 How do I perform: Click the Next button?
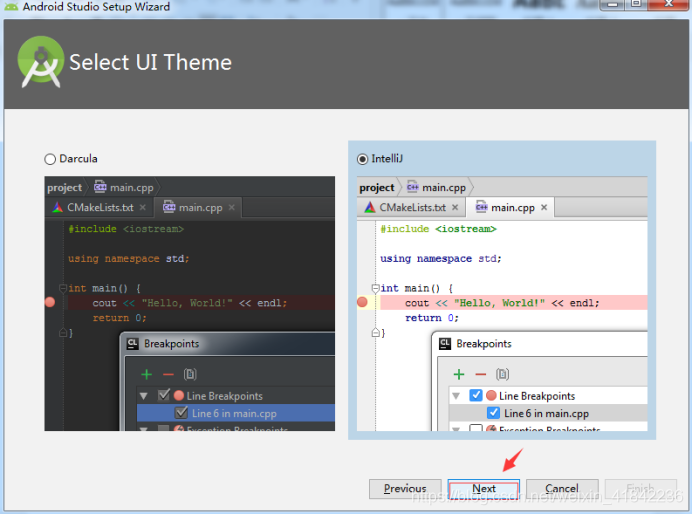pyautogui.click(x=484, y=489)
